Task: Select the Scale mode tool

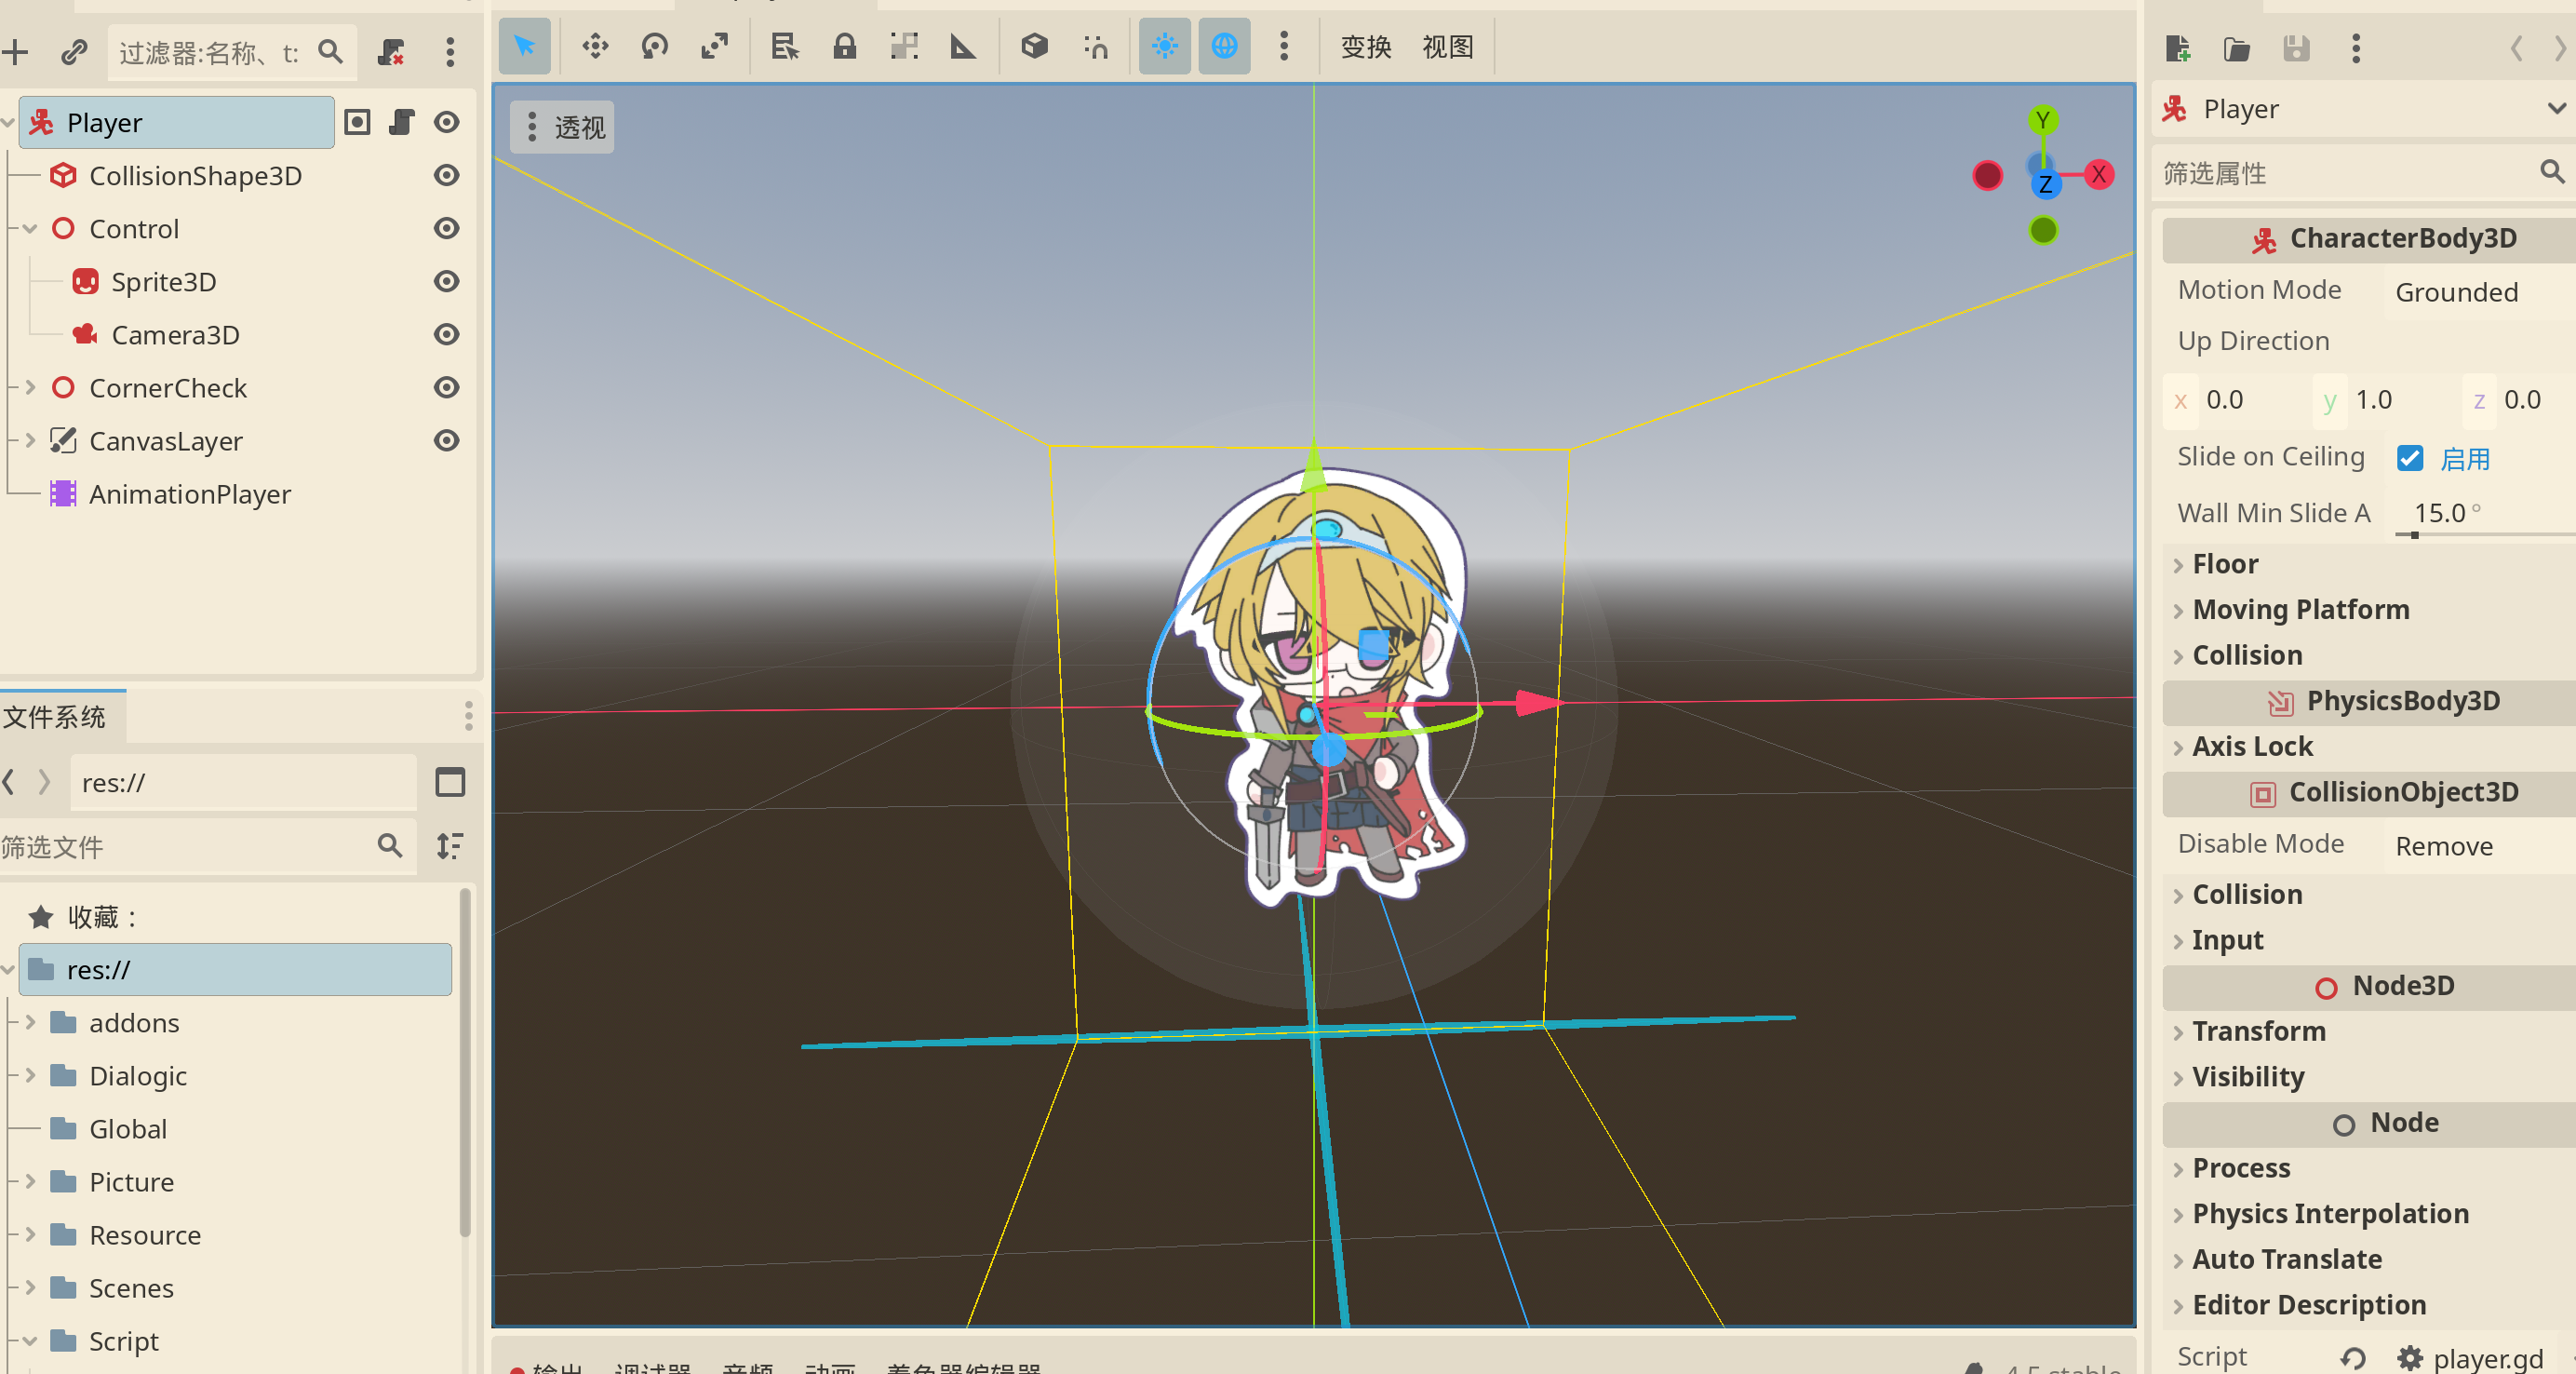Action: click(x=714, y=46)
